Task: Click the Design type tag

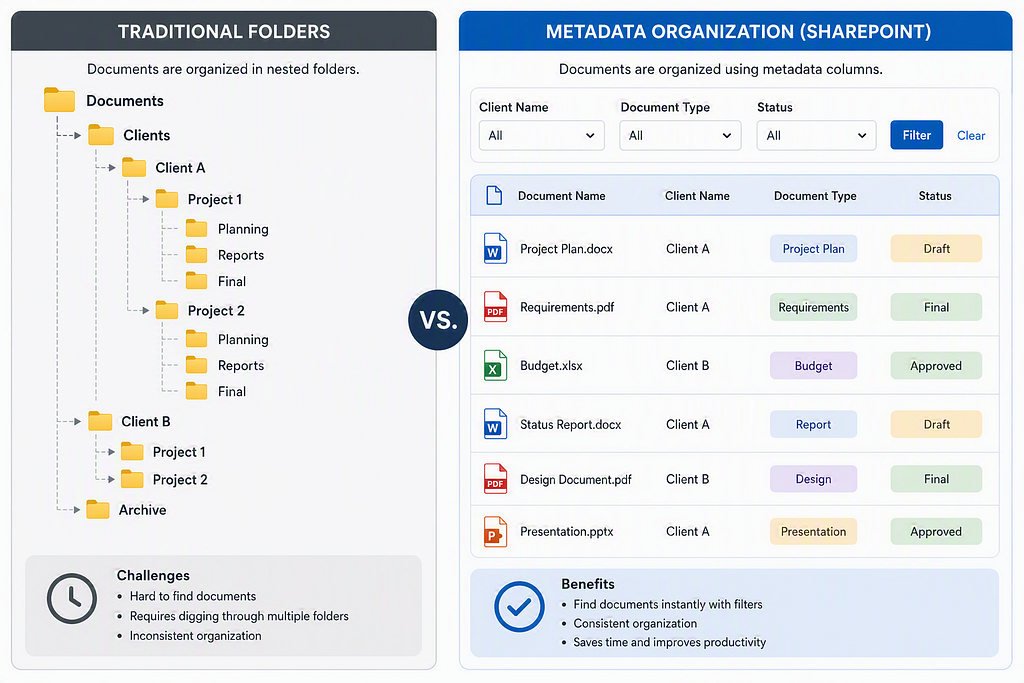Action: click(813, 479)
